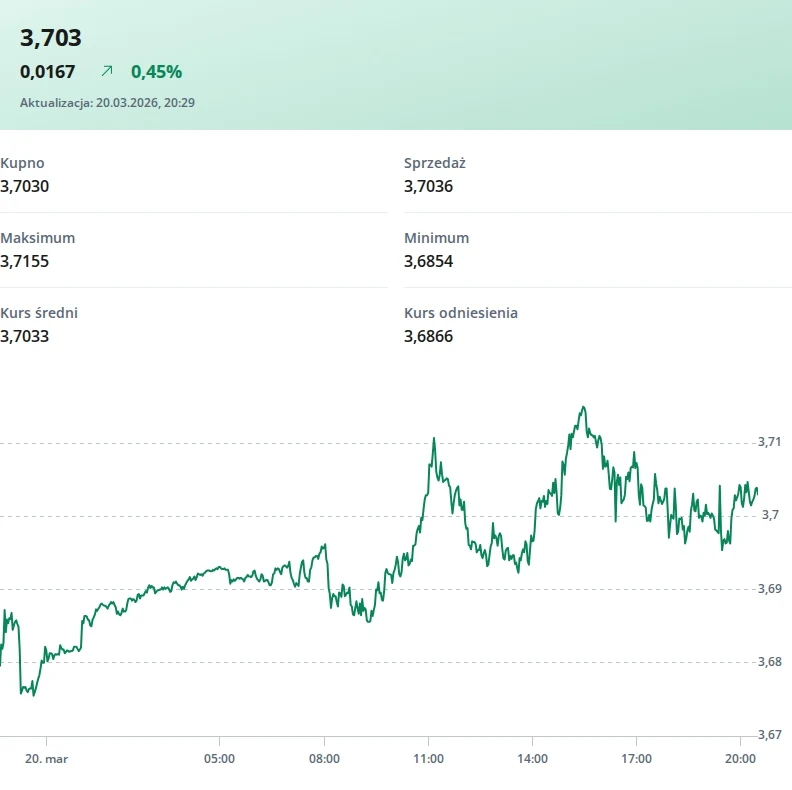Click the 20. mar date label
Image resolution: width=792 pixels, height=790 pixels.
(47, 759)
